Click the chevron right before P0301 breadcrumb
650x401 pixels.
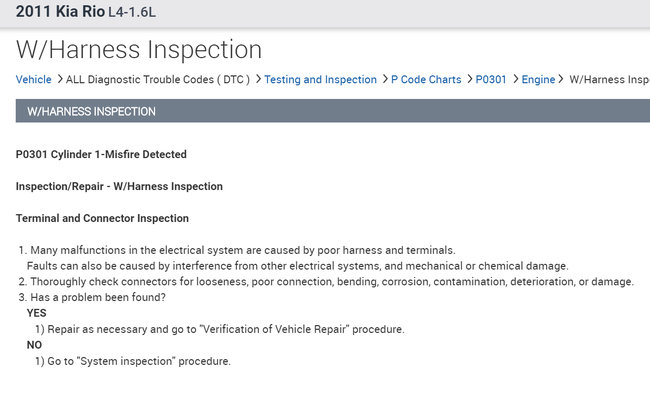[x=469, y=79]
